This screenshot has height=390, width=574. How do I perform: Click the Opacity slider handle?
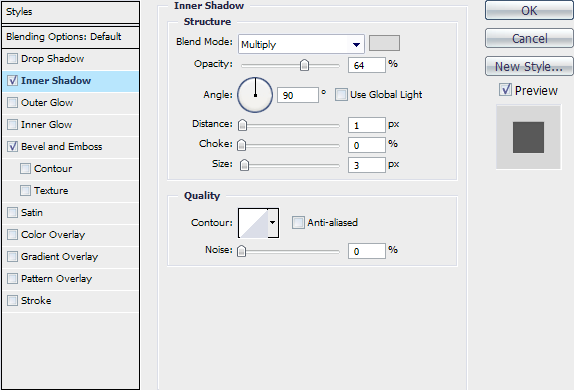coord(304,65)
